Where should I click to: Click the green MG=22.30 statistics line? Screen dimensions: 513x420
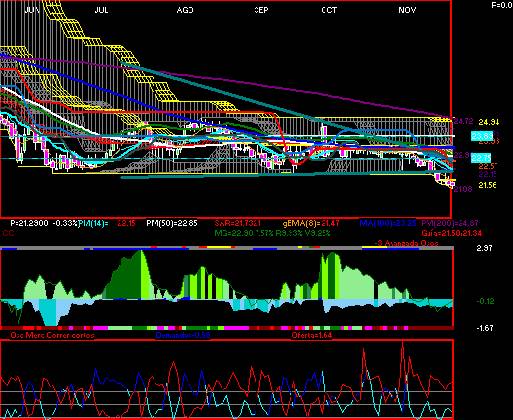click(272, 233)
